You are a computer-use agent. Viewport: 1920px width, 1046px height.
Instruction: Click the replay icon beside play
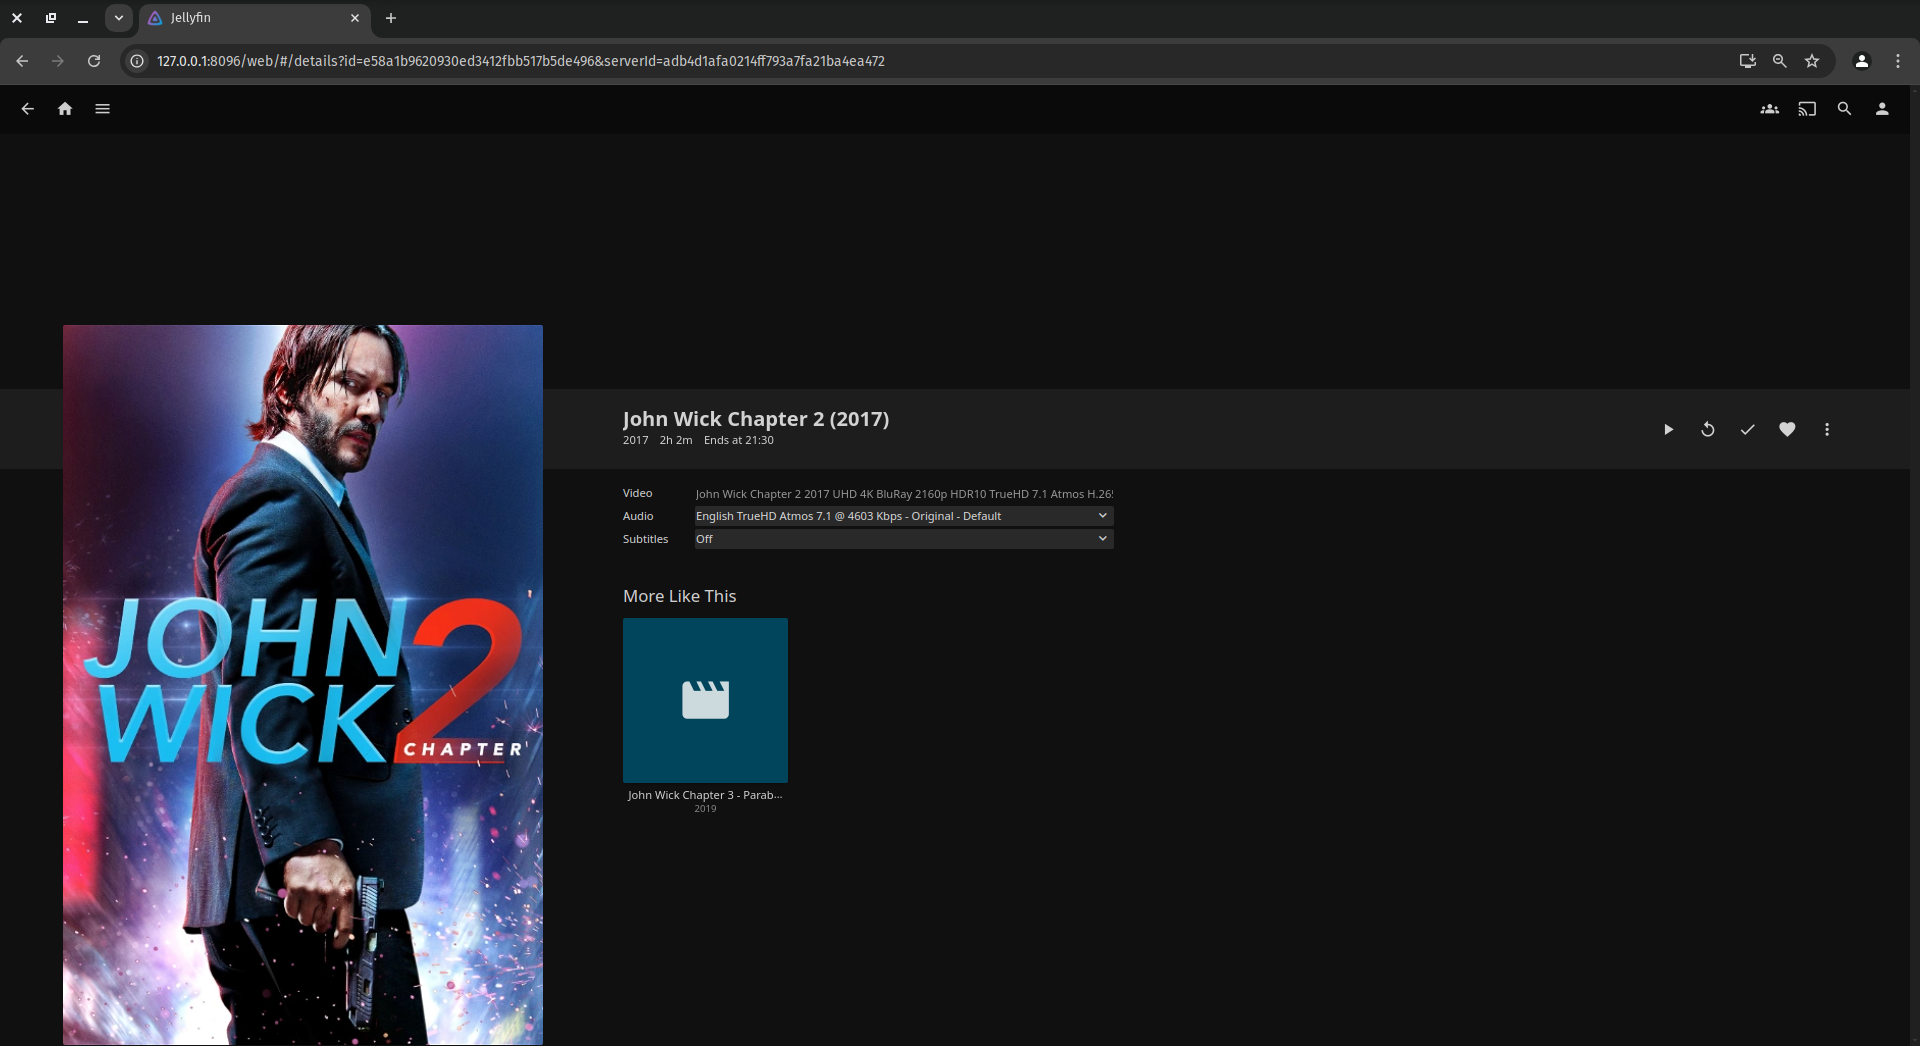point(1708,429)
